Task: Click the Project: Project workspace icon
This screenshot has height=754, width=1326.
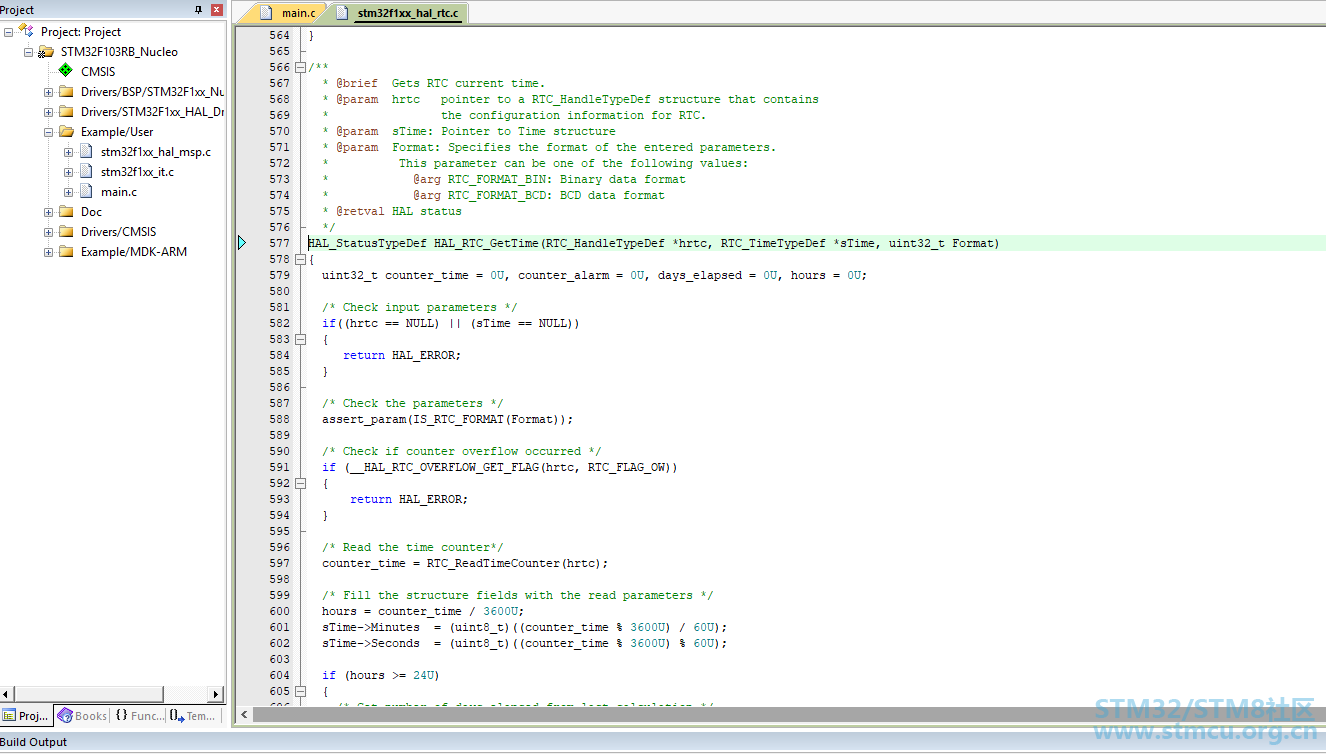Action: [27, 31]
